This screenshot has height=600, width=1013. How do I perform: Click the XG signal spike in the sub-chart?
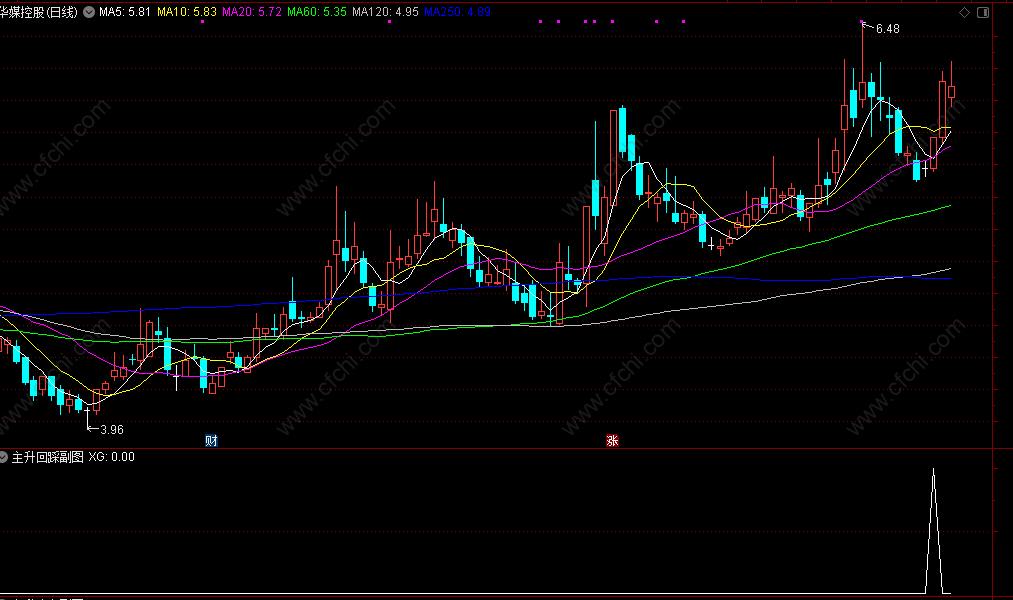click(x=934, y=531)
